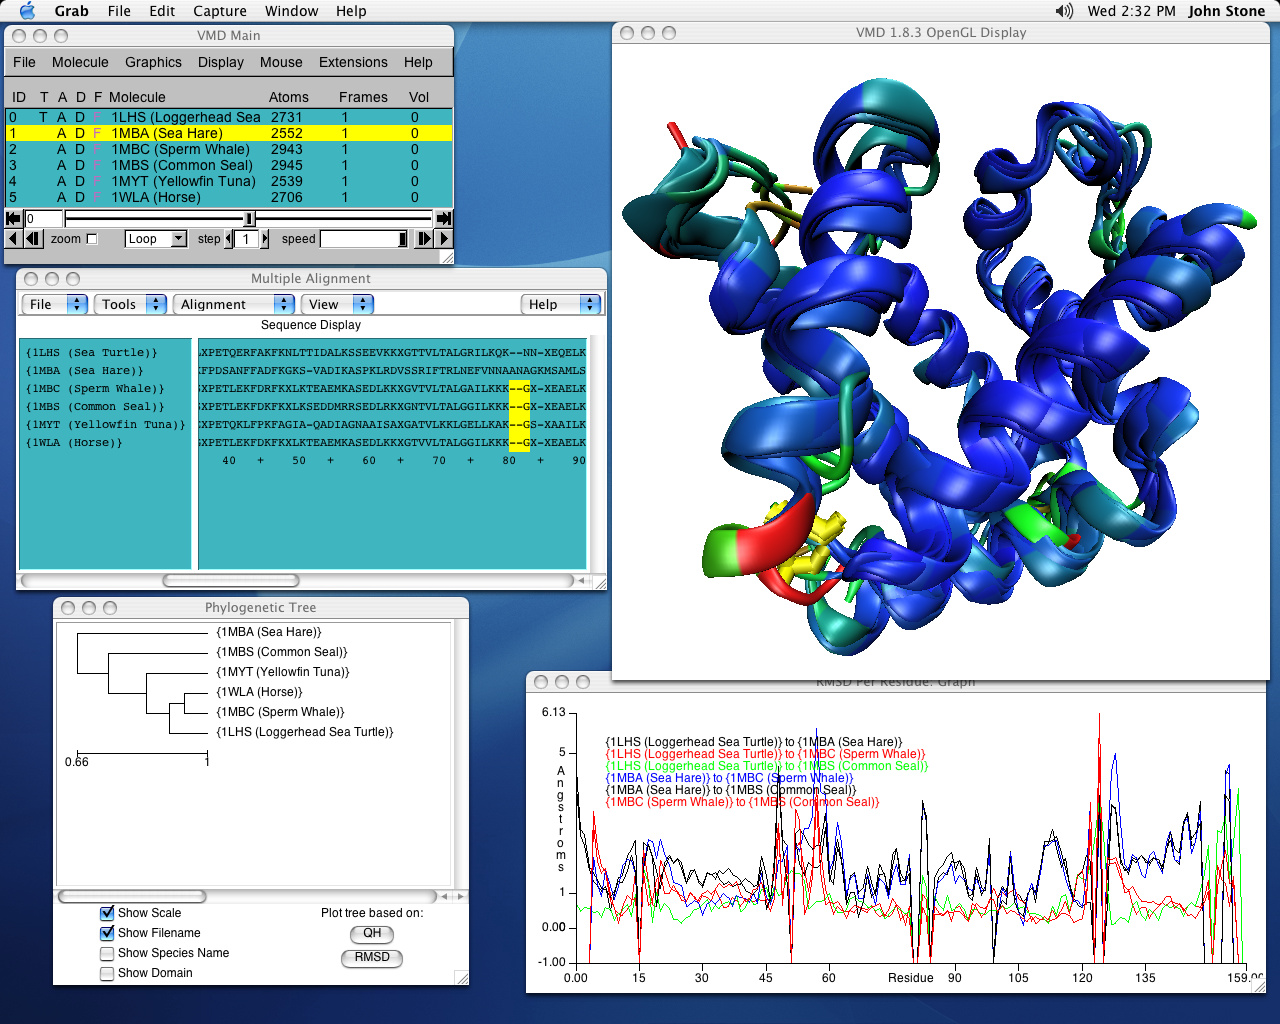Open the Tools dropdown in Multiple Alignment
The height and width of the screenshot is (1024, 1280).
[x=130, y=304]
